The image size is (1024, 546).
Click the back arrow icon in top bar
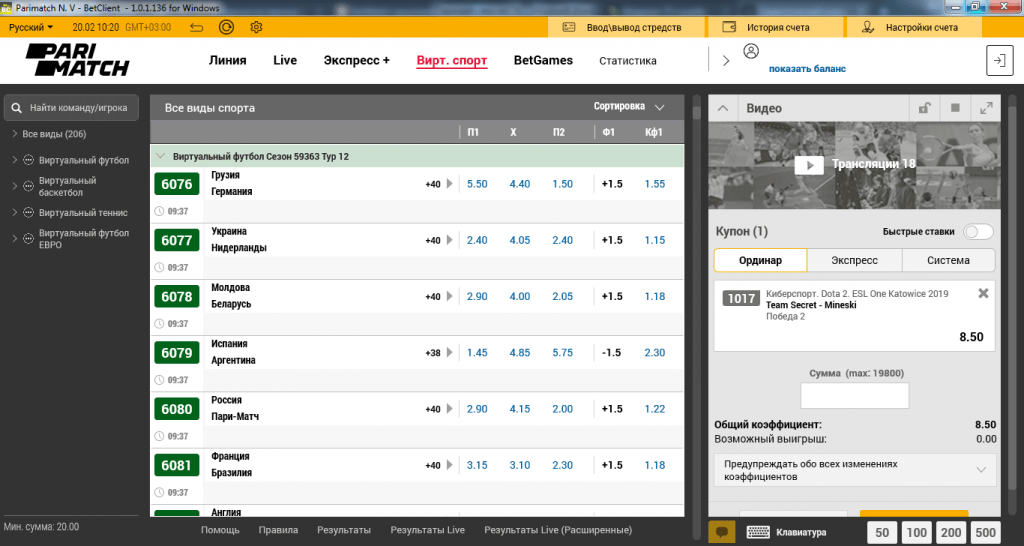(197, 27)
